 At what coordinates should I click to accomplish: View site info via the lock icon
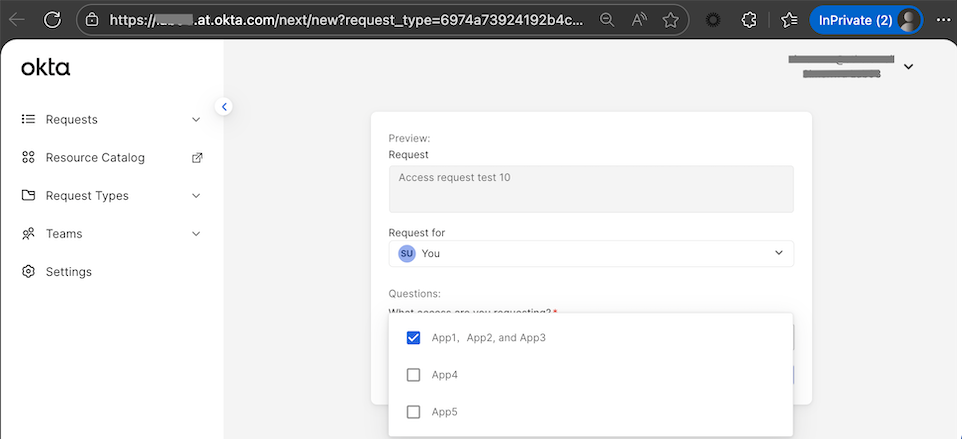pos(92,20)
